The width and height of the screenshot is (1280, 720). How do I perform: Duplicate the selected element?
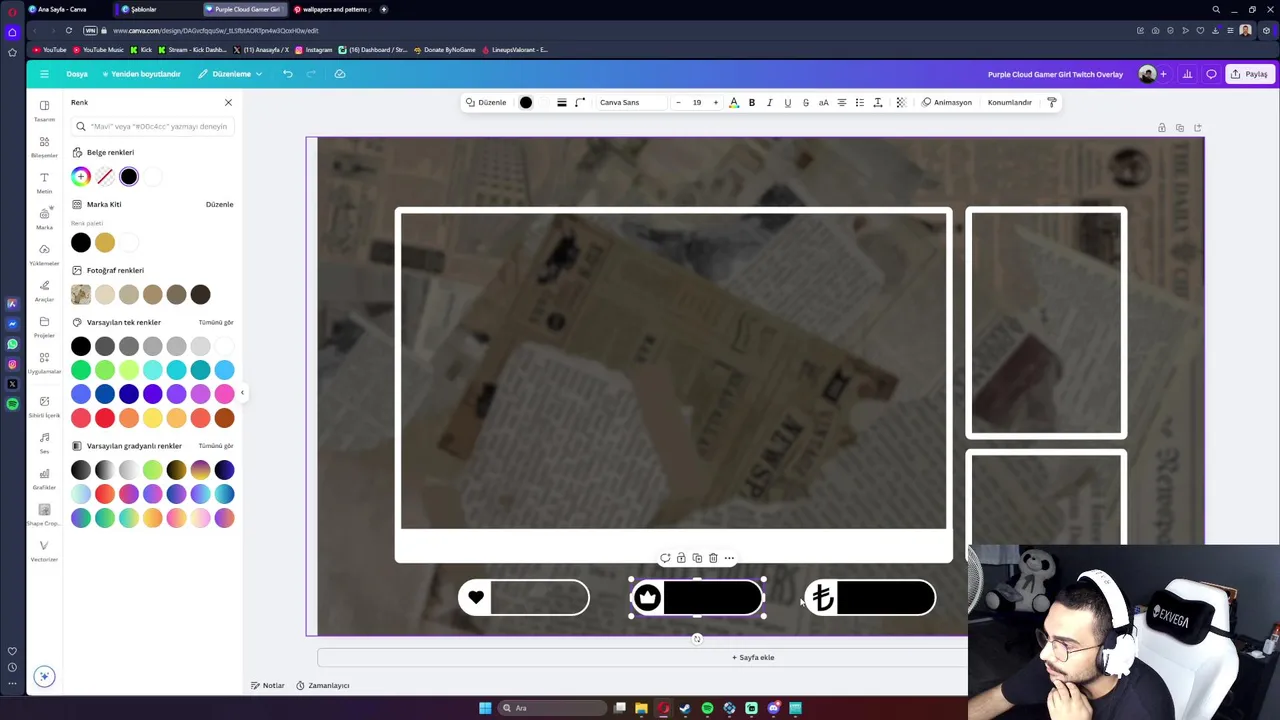[x=697, y=558]
